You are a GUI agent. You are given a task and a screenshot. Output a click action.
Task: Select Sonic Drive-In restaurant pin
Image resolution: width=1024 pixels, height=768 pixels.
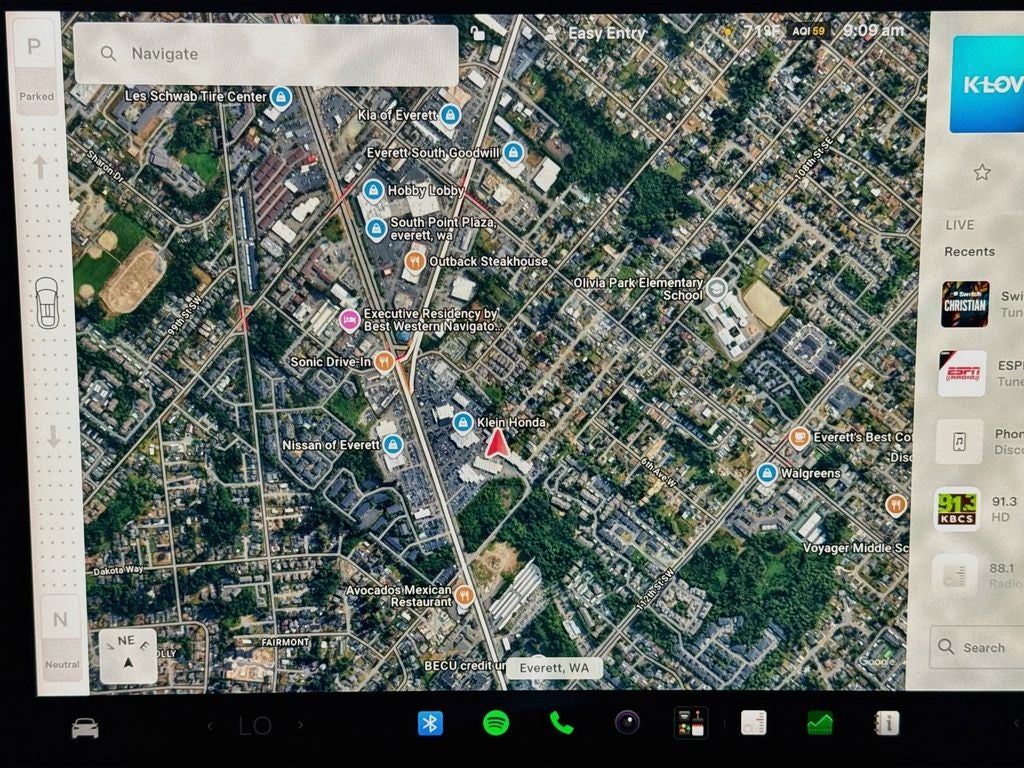pyautogui.click(x=384, y=360)
